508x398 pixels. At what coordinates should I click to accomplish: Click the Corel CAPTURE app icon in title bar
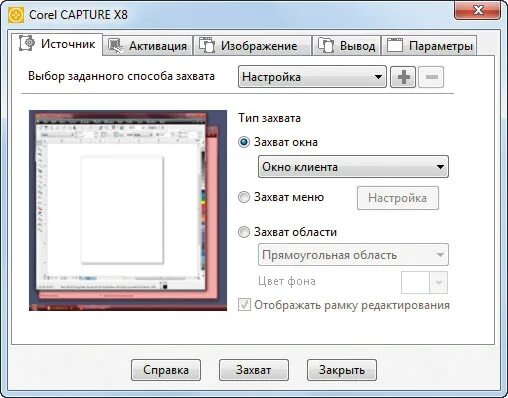point(16,15)
